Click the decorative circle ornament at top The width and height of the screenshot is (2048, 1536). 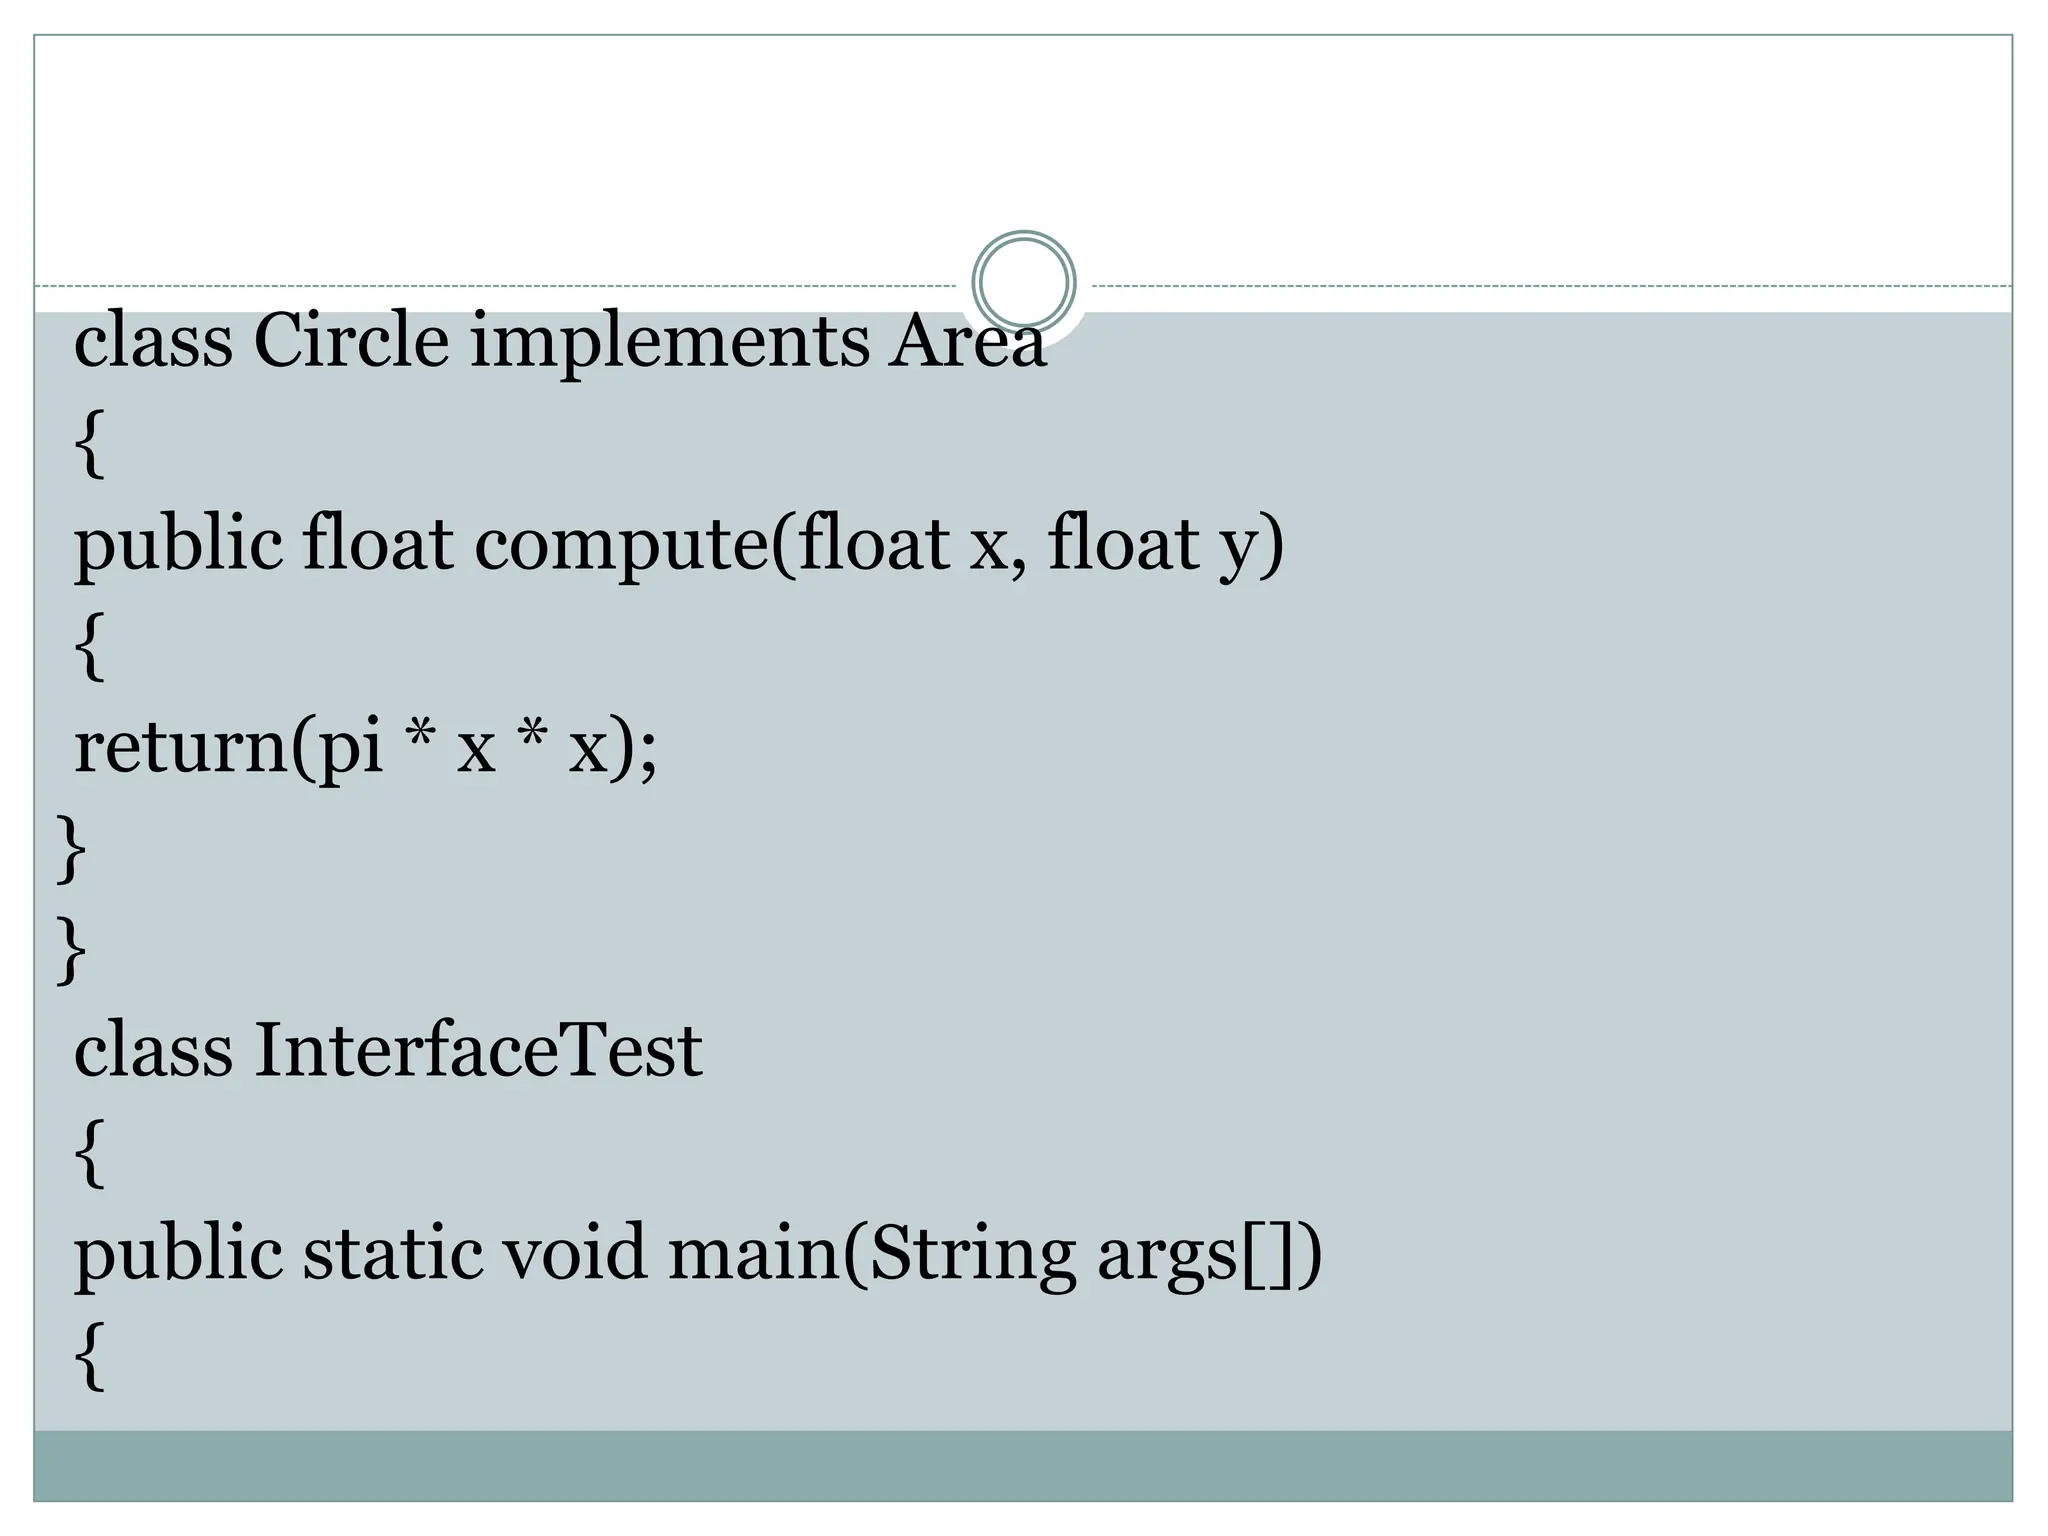pyautogui.click(x=1023, y=282)
